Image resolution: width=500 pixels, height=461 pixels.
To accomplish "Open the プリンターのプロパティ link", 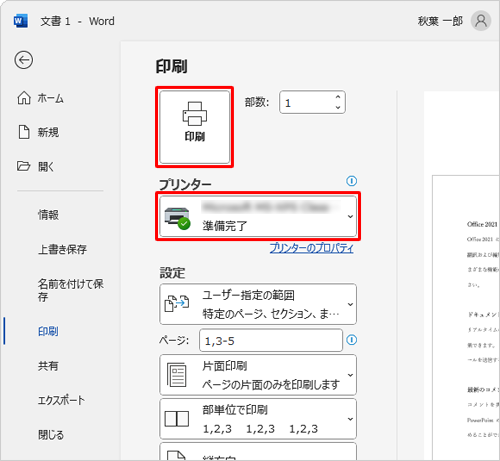I will (x=311, y=248).
